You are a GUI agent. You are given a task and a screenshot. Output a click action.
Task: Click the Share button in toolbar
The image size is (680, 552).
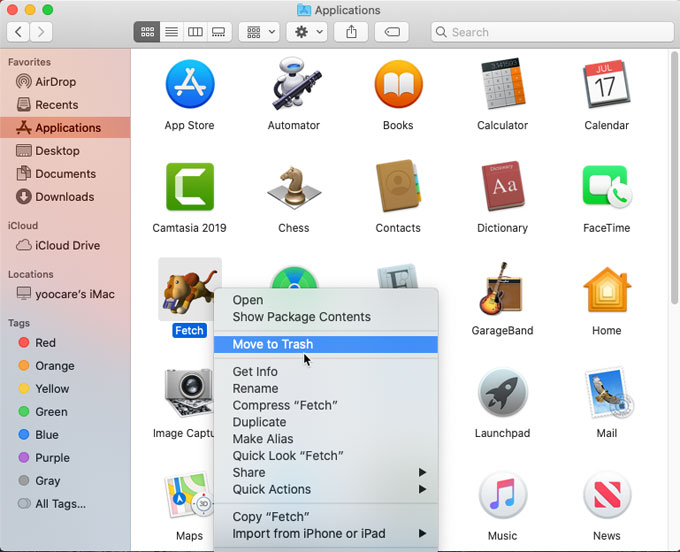click(x=351, y=32)
